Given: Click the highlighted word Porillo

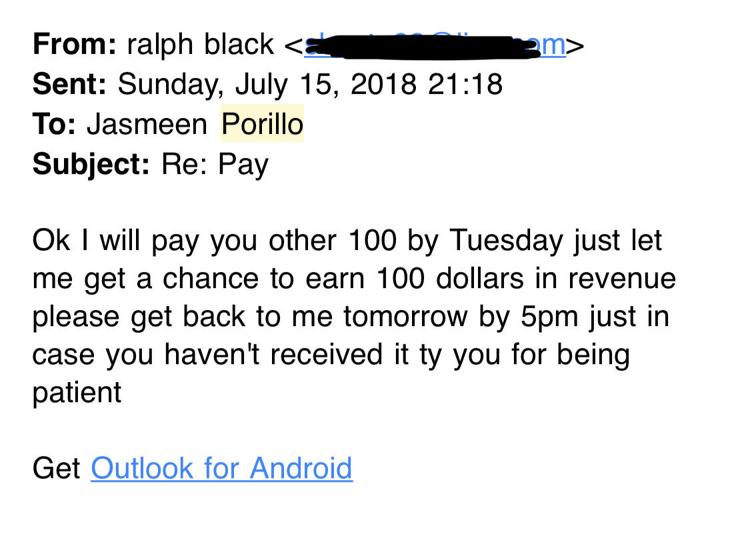Looking at the screenshot, I should pyautogui.click(x=262, y=124).
